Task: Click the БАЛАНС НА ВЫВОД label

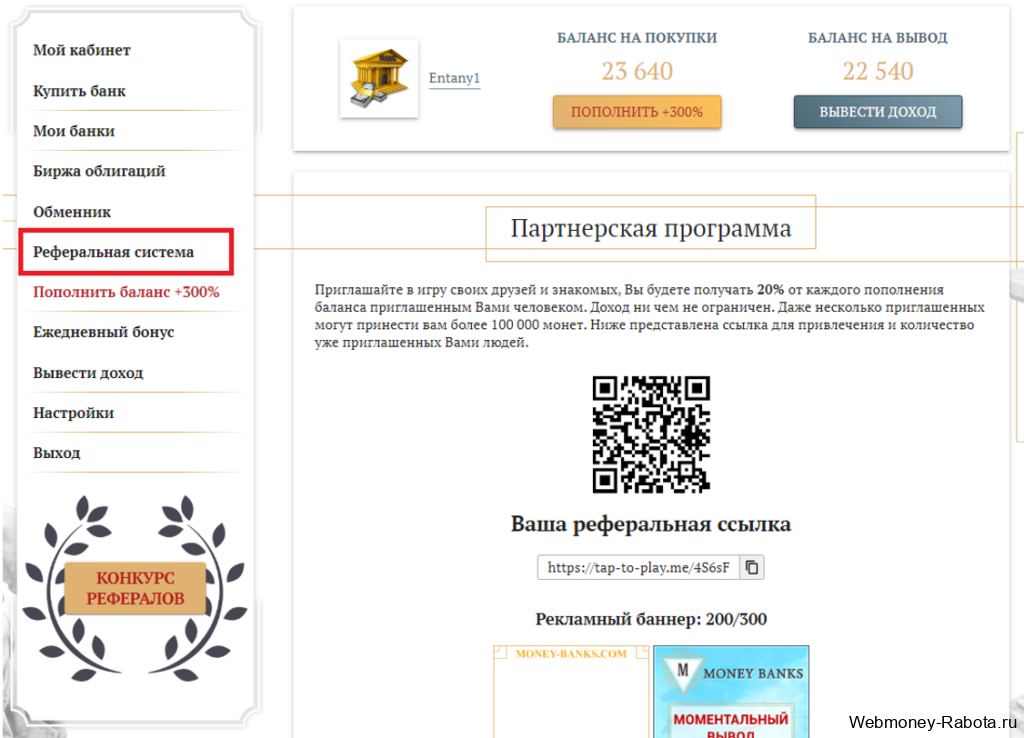Action: tap(878, 38)
